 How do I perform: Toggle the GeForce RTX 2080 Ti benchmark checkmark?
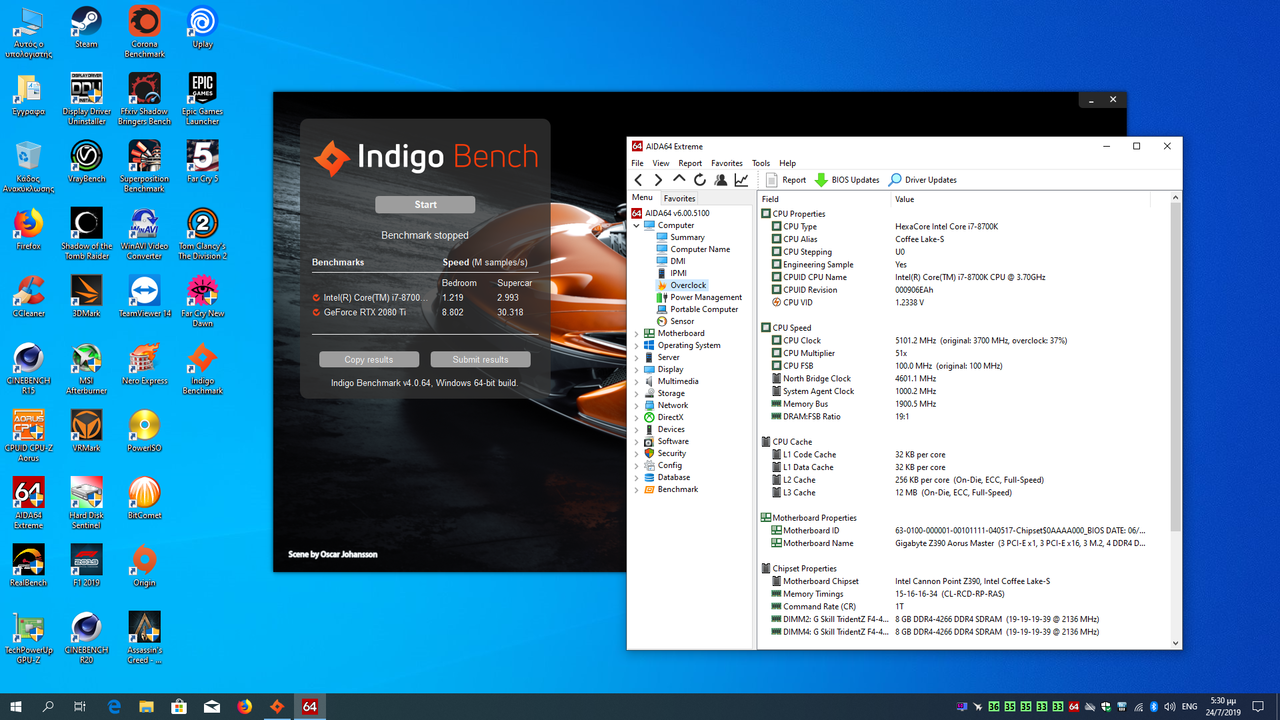[316, 312]
